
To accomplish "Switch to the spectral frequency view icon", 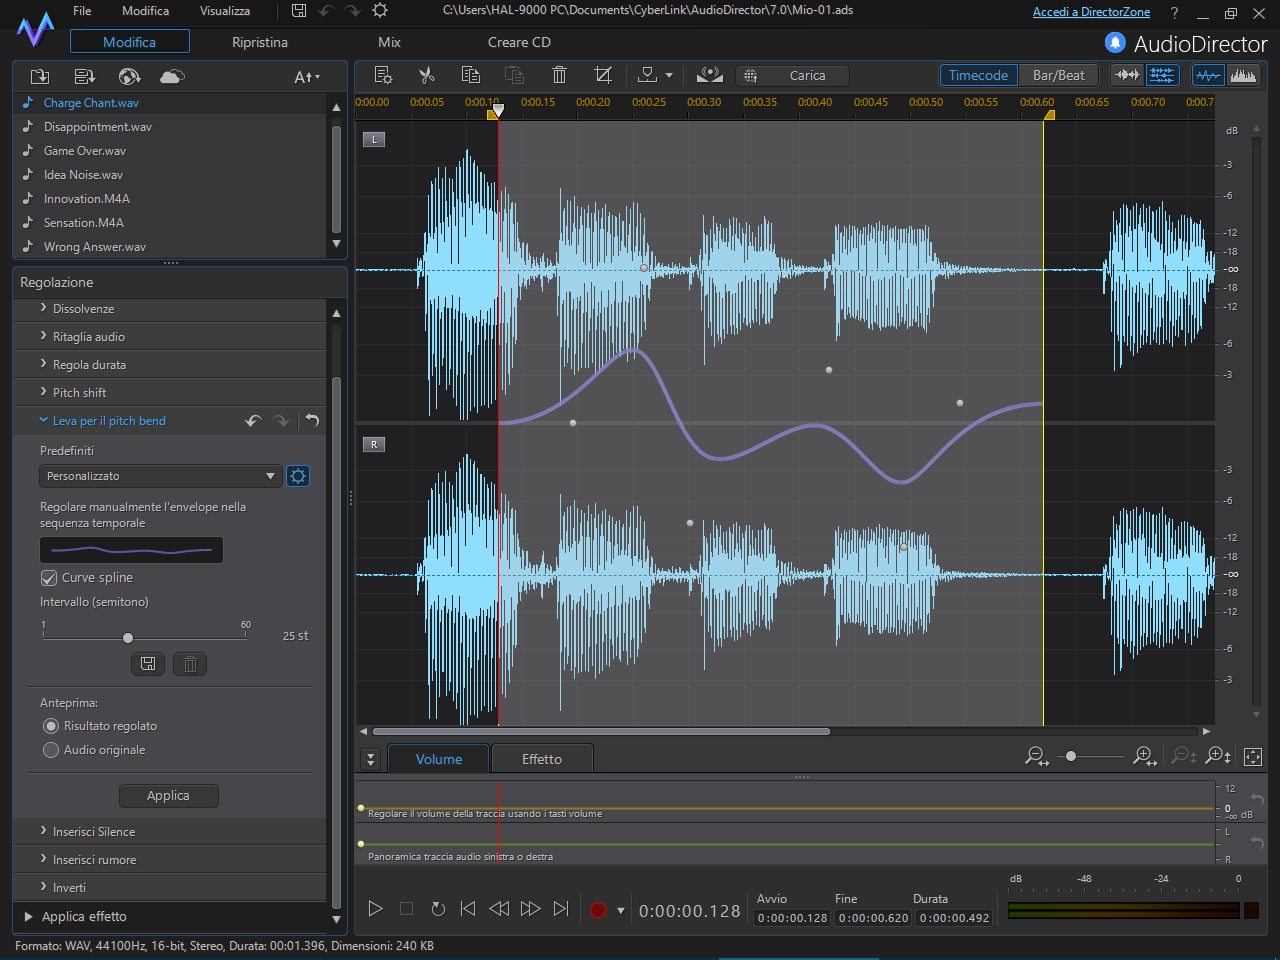I will pyautogui.click(x=1243, y=75).
